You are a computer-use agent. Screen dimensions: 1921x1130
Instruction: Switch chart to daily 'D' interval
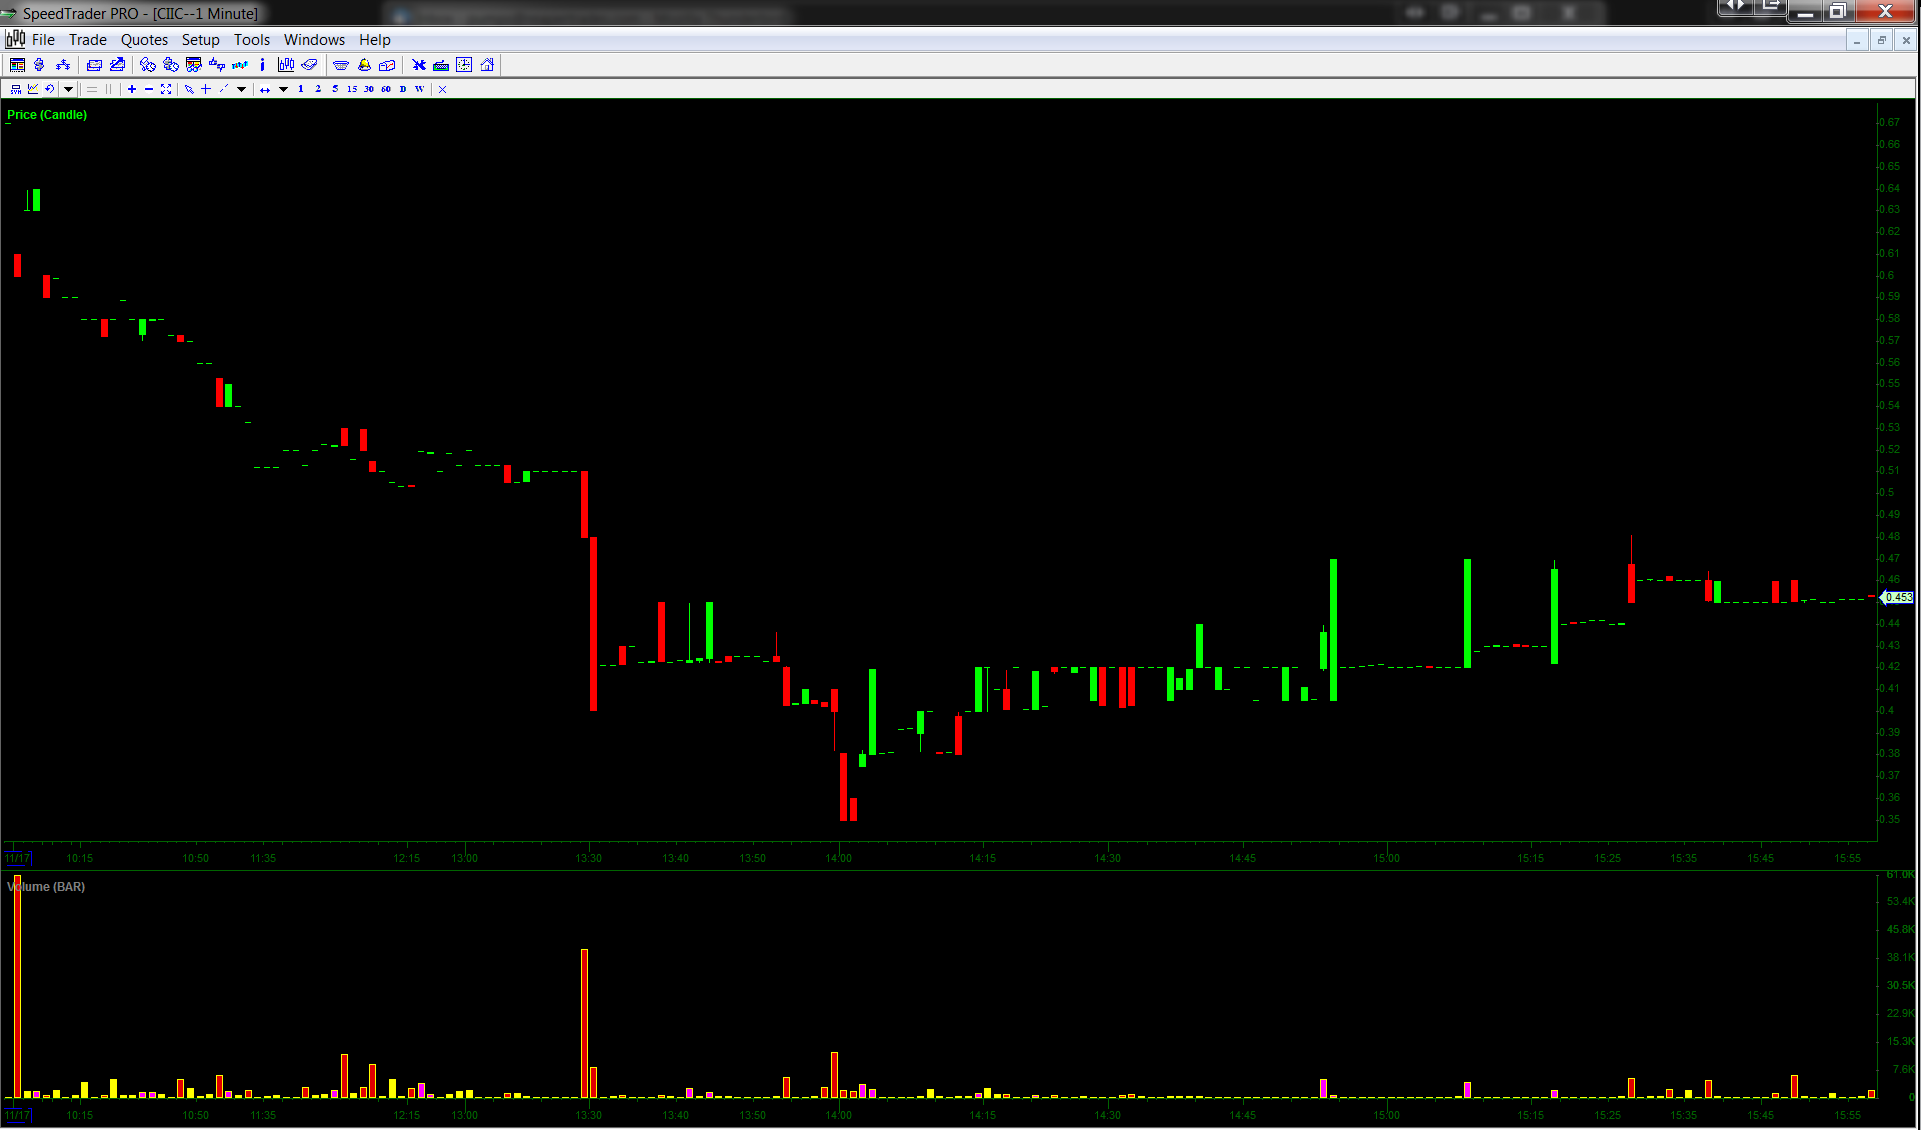tap(403, 89)
